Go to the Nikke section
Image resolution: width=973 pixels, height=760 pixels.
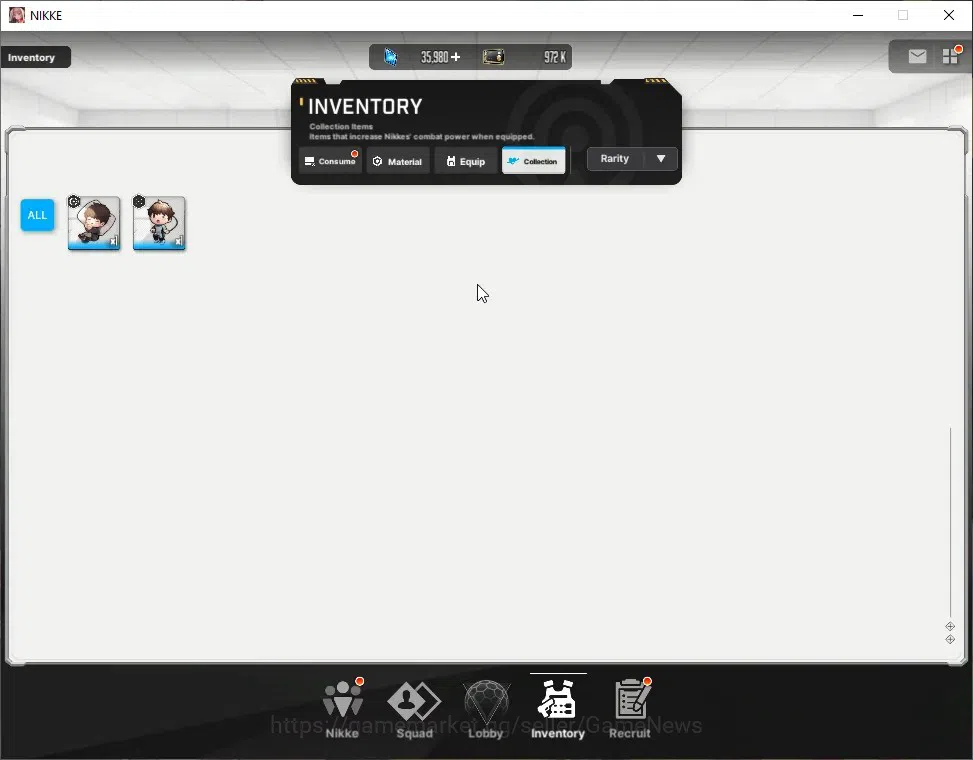[x=342, y=709]
